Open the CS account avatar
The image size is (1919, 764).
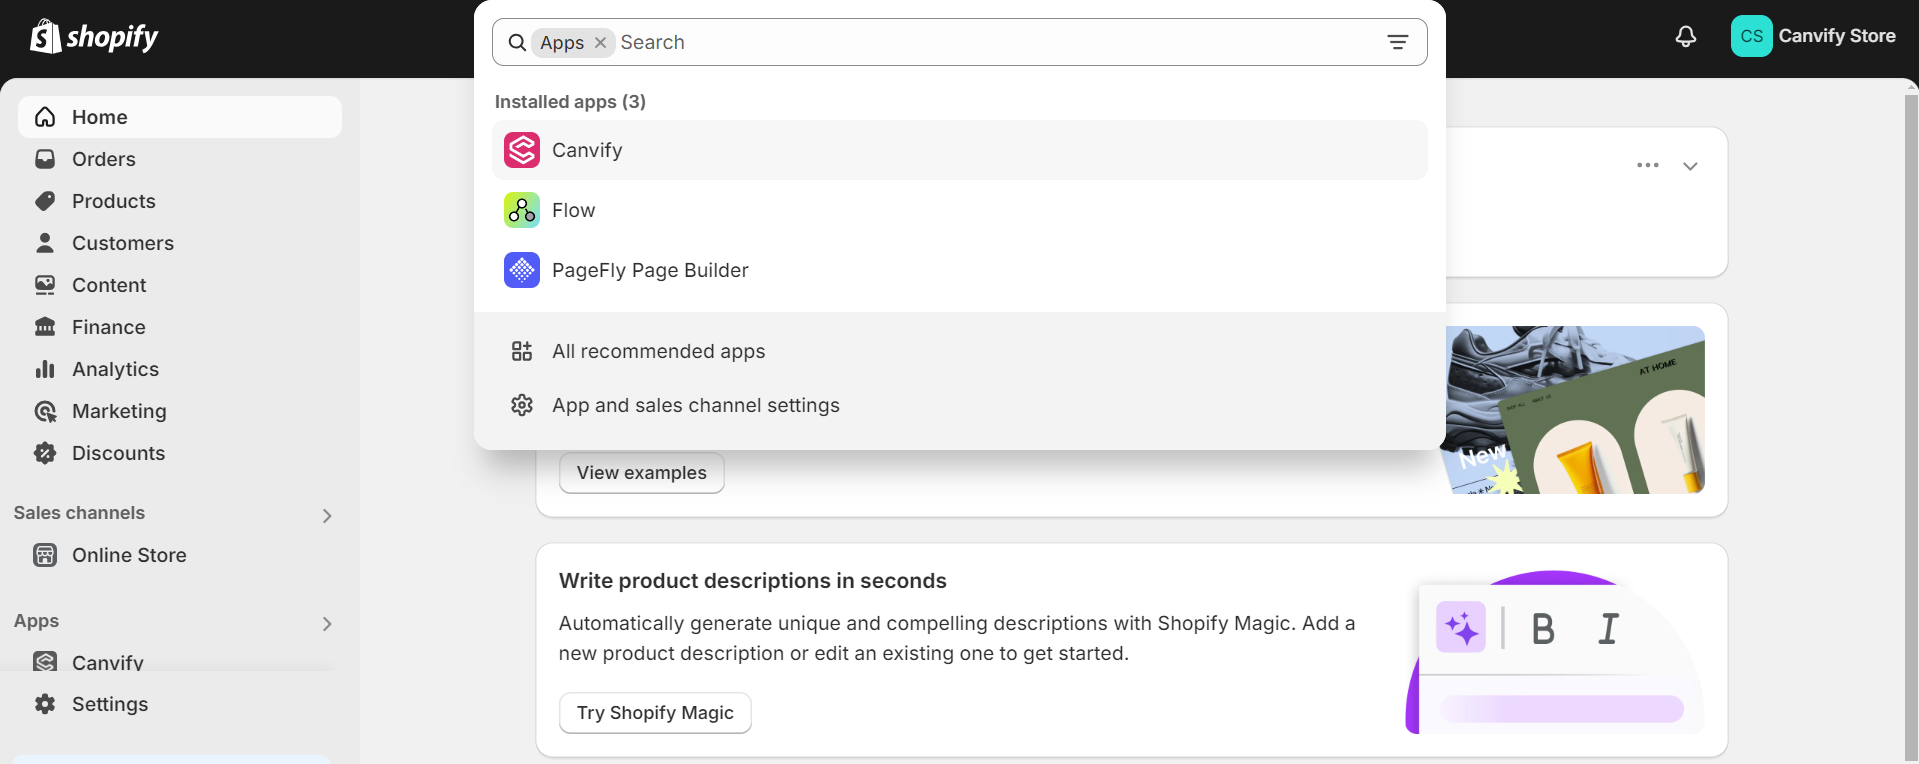1751,36
